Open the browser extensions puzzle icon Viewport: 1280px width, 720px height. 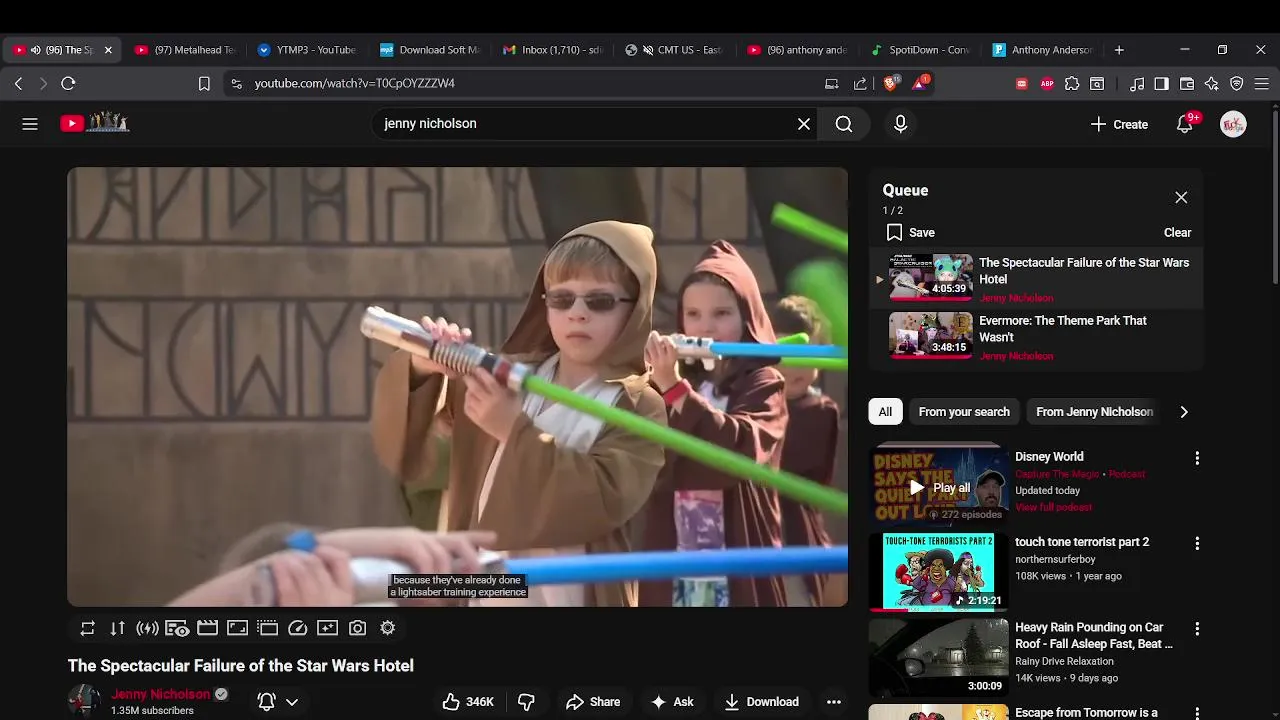pos(1072,84)
